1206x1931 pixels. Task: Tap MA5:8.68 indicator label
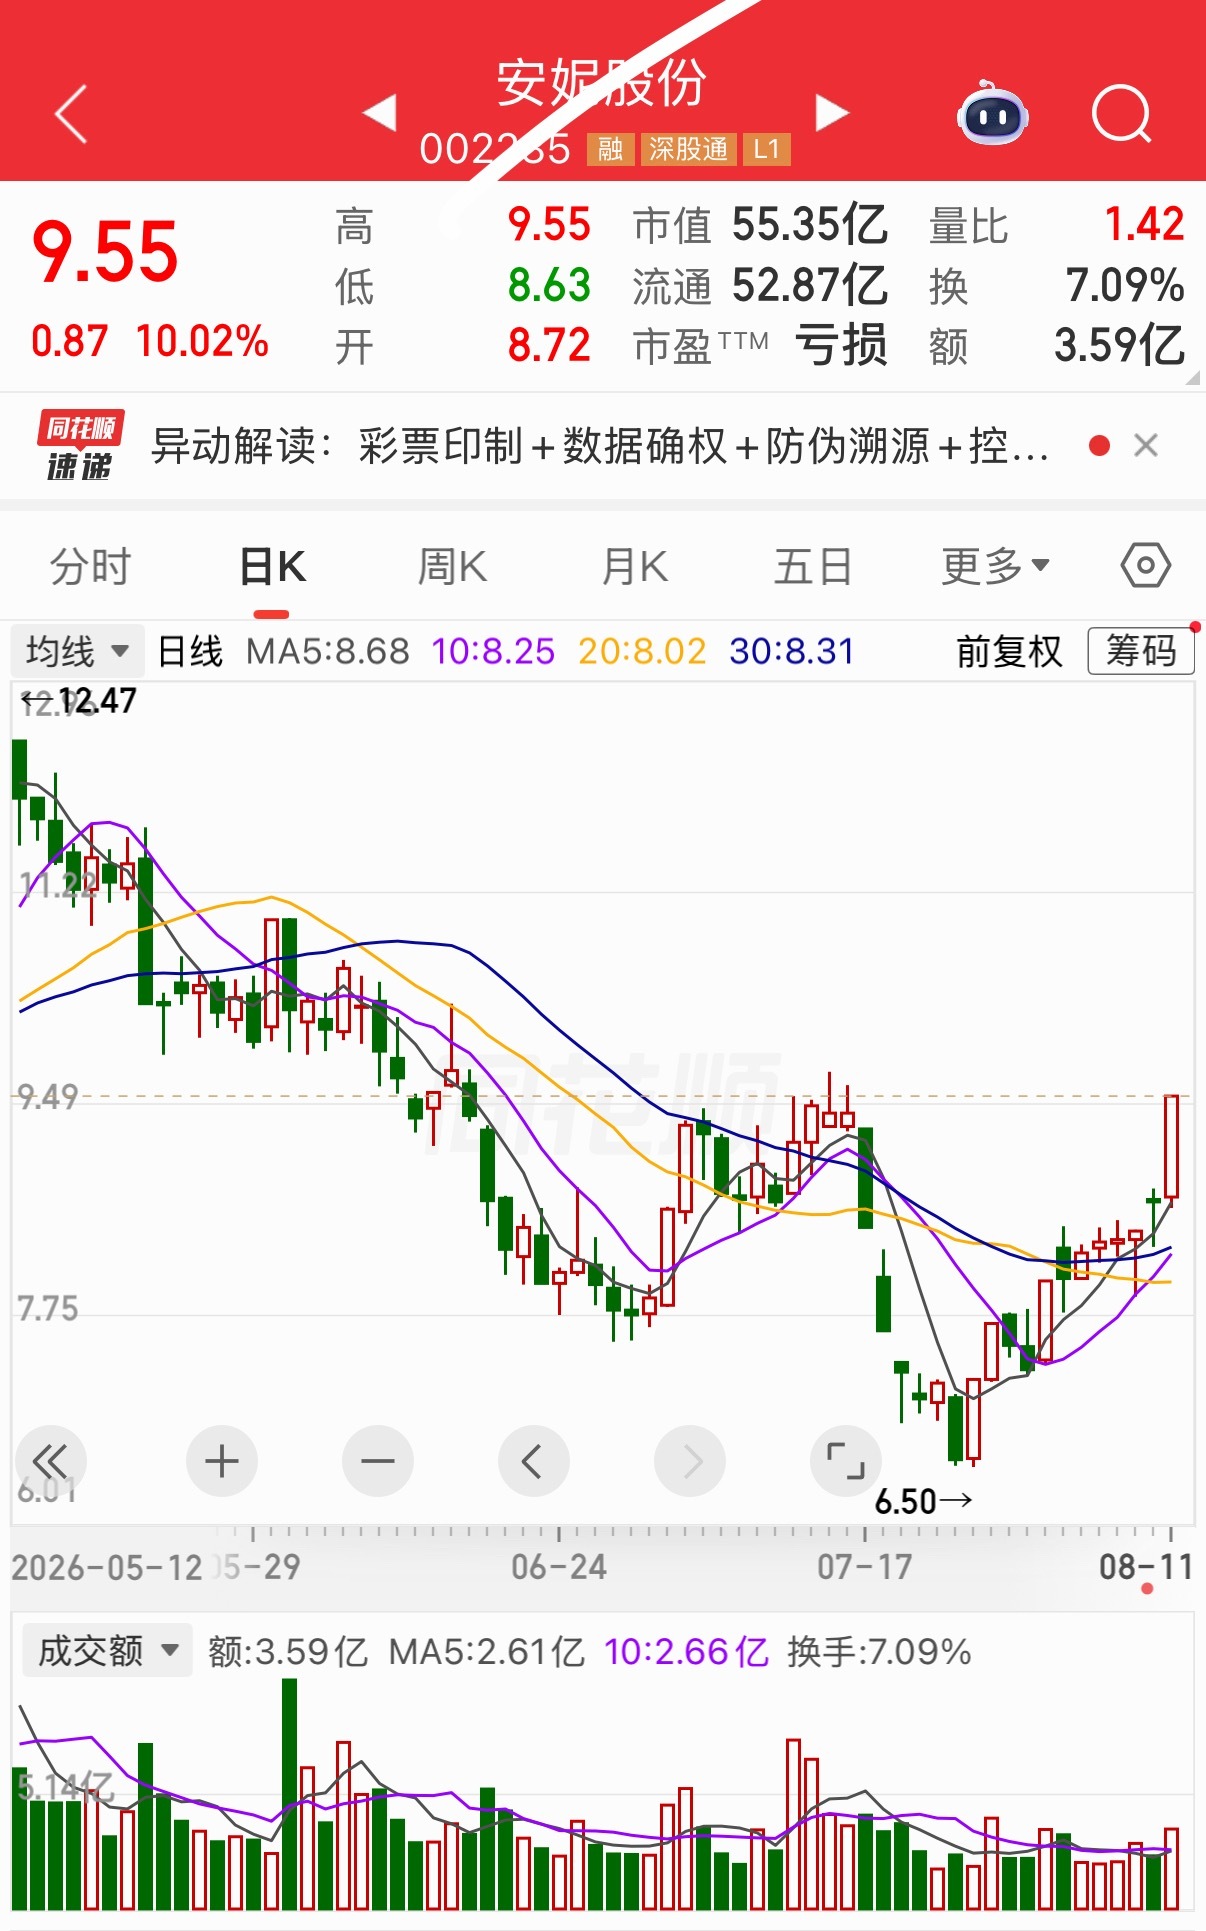click(328, 652)
